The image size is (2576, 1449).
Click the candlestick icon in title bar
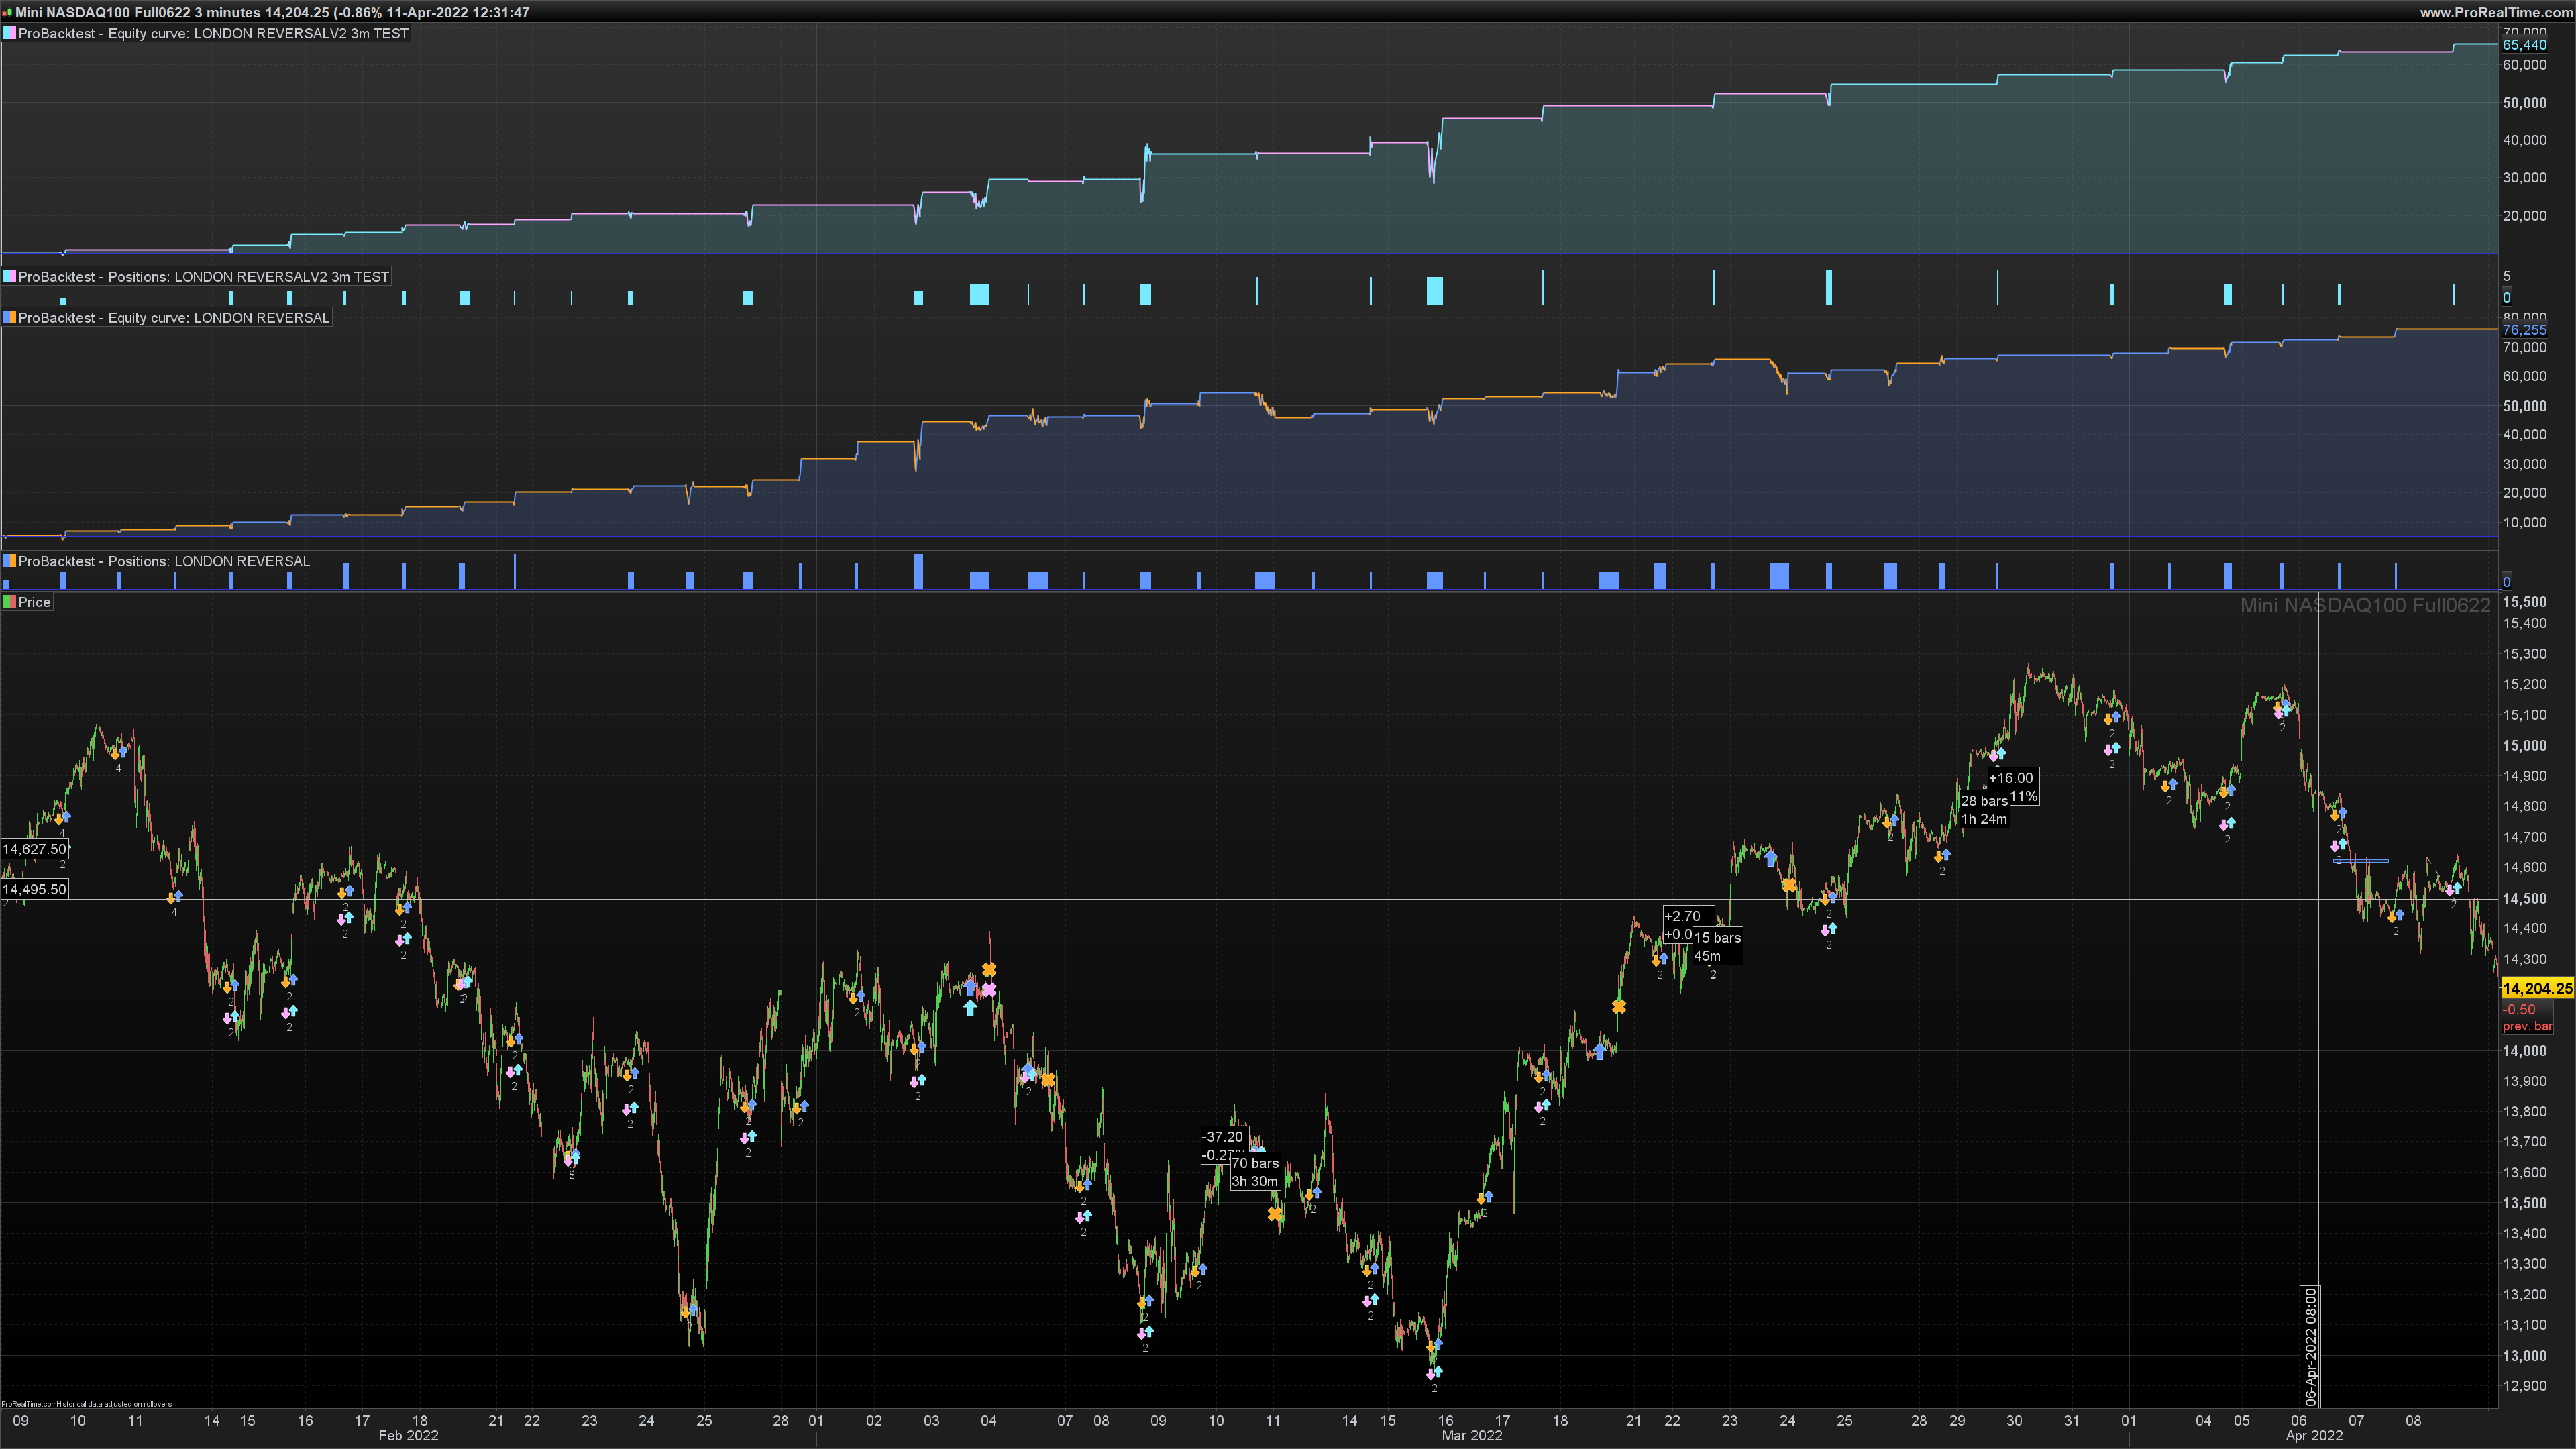[7, 12]
